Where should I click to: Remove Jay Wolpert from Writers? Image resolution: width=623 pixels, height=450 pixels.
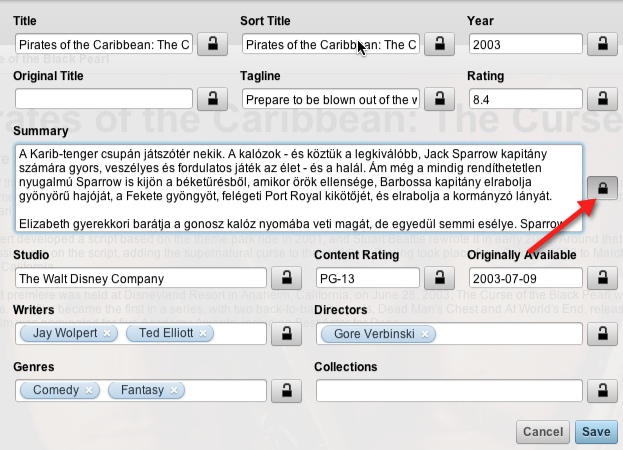pyautogui.click(x=106, y=334)
